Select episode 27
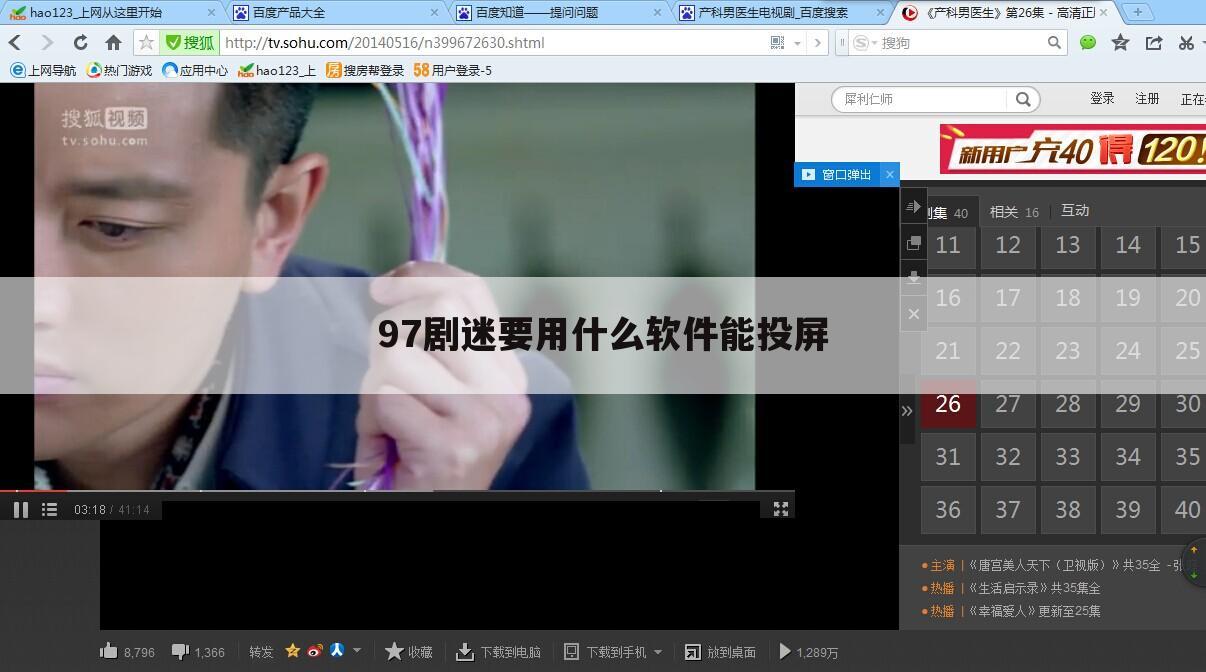Viewport: 1206px width, 672px height. pyautogui.click(x=1008, y=404)
